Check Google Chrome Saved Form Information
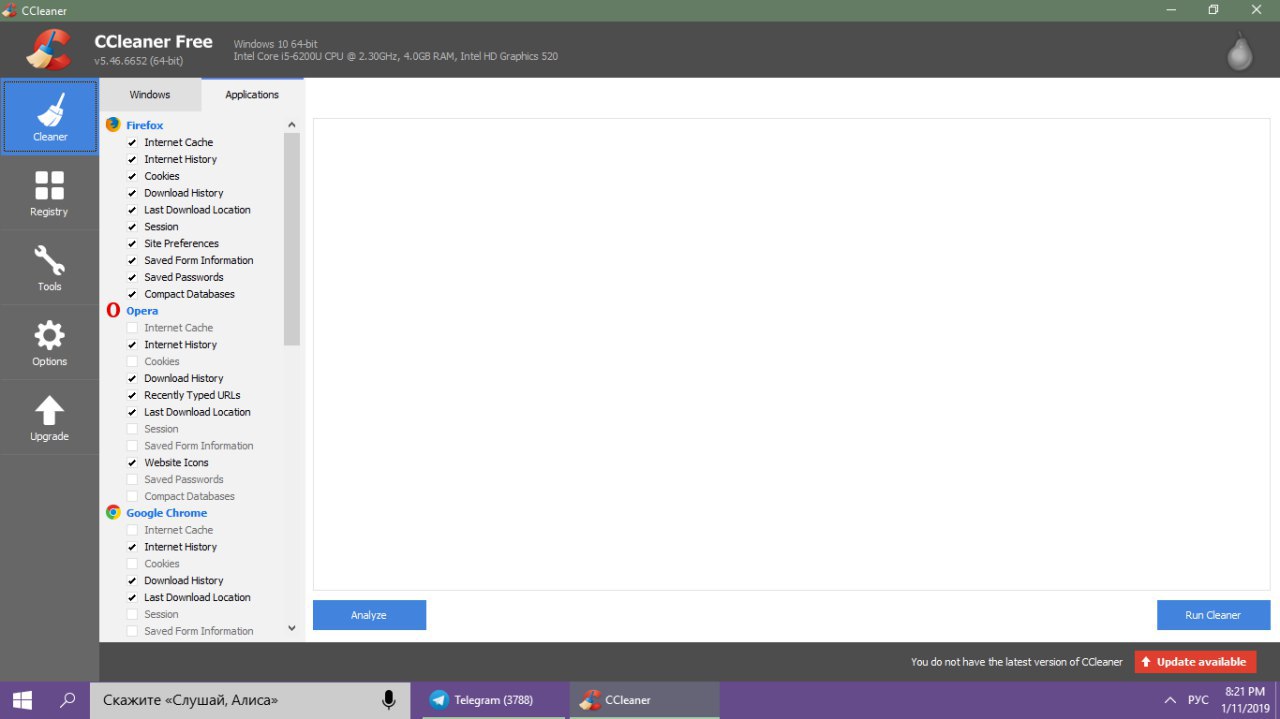Screen dimensions: 1280x719 132,631
